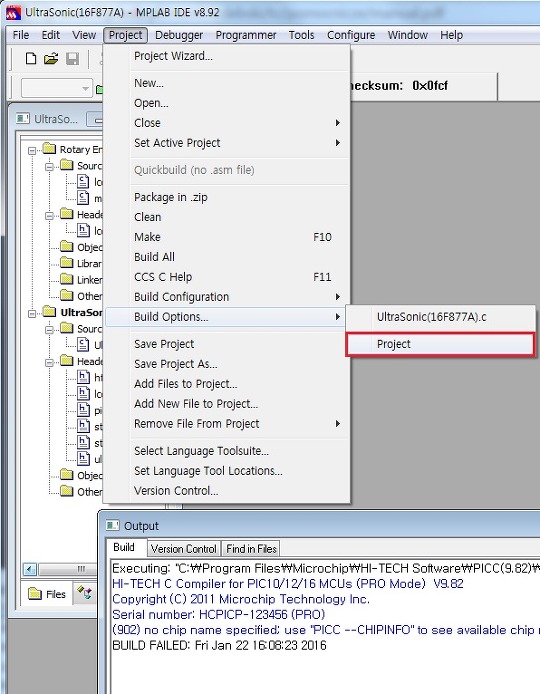Select the 'm' C source file in Rotary project
This screenshot has height=694, width=540.
pos(89,198)
